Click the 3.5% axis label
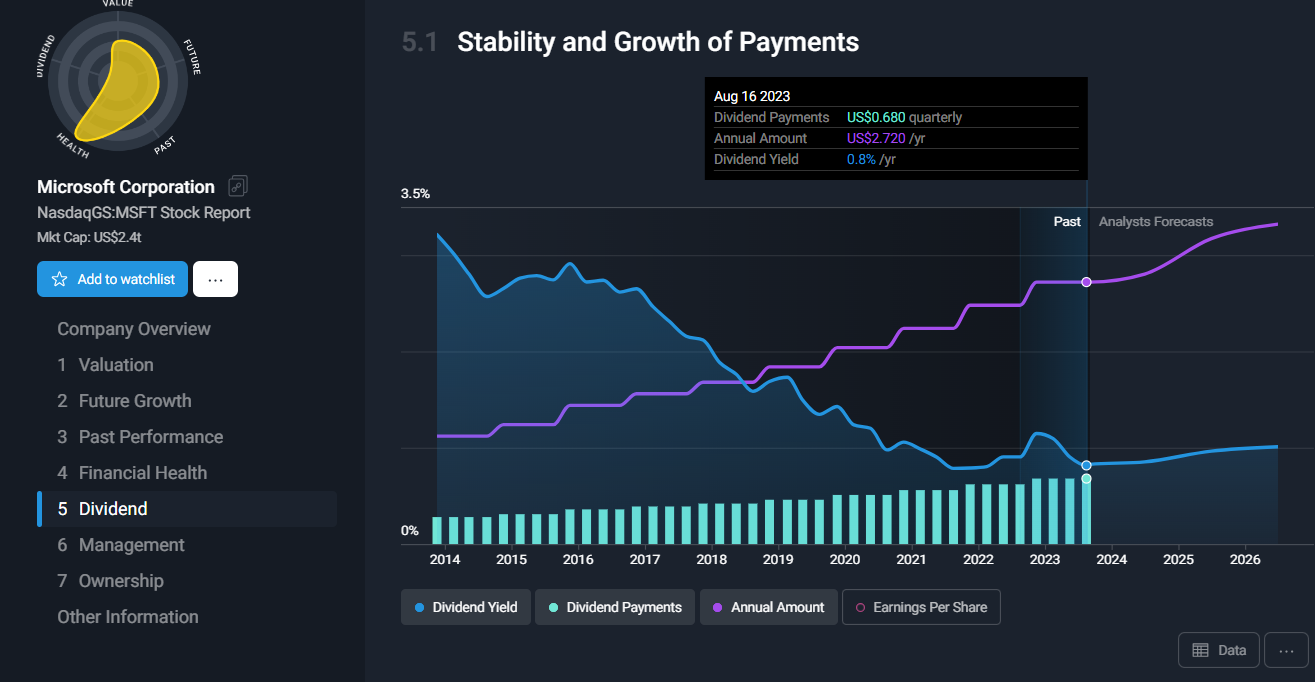The image size is (1315, 682). [x=416, y=193]
